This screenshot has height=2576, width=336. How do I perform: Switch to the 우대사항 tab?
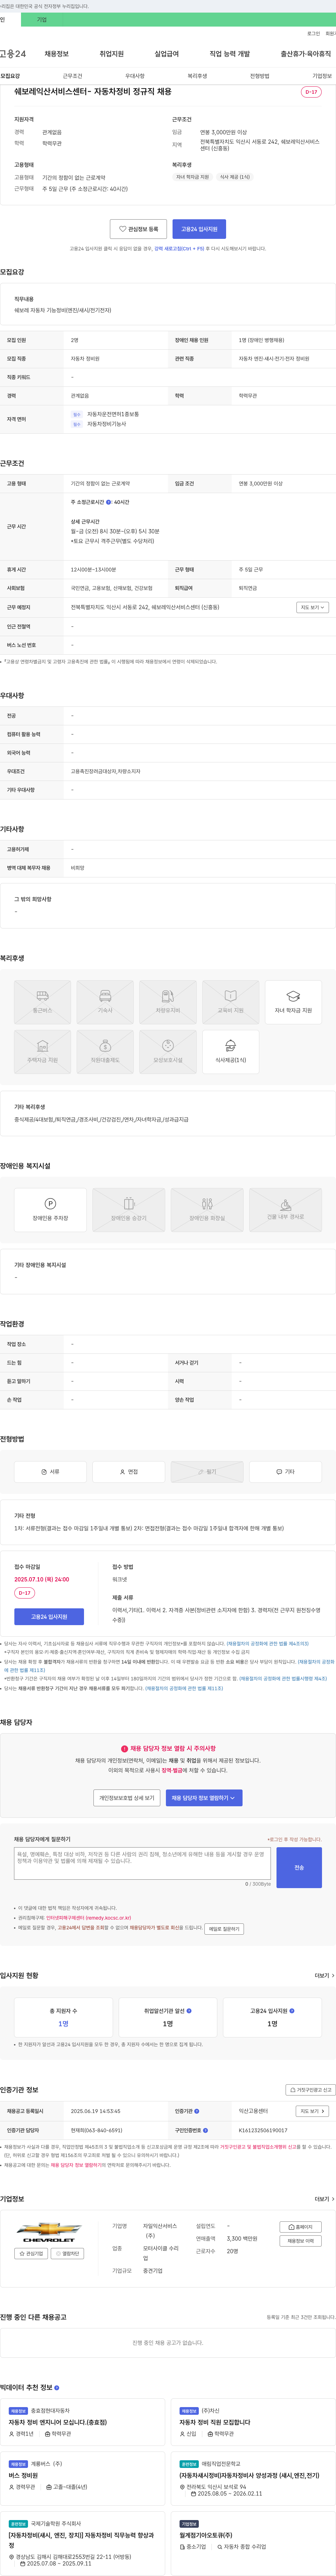pos(135,76)
